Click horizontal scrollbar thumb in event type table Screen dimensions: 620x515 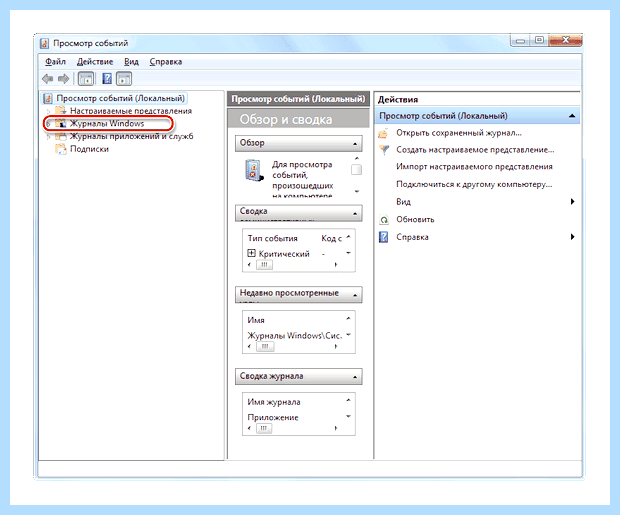coord(264,265)
